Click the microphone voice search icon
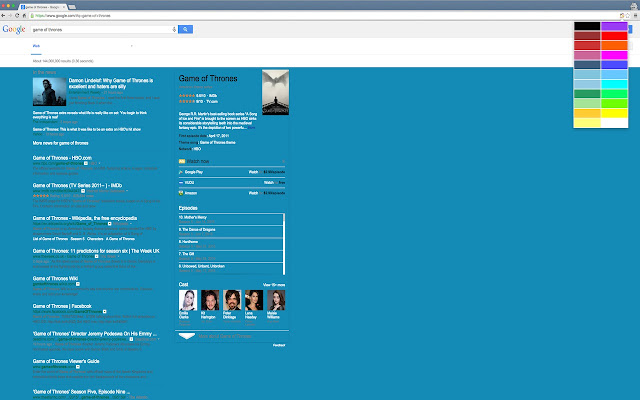 174,29
